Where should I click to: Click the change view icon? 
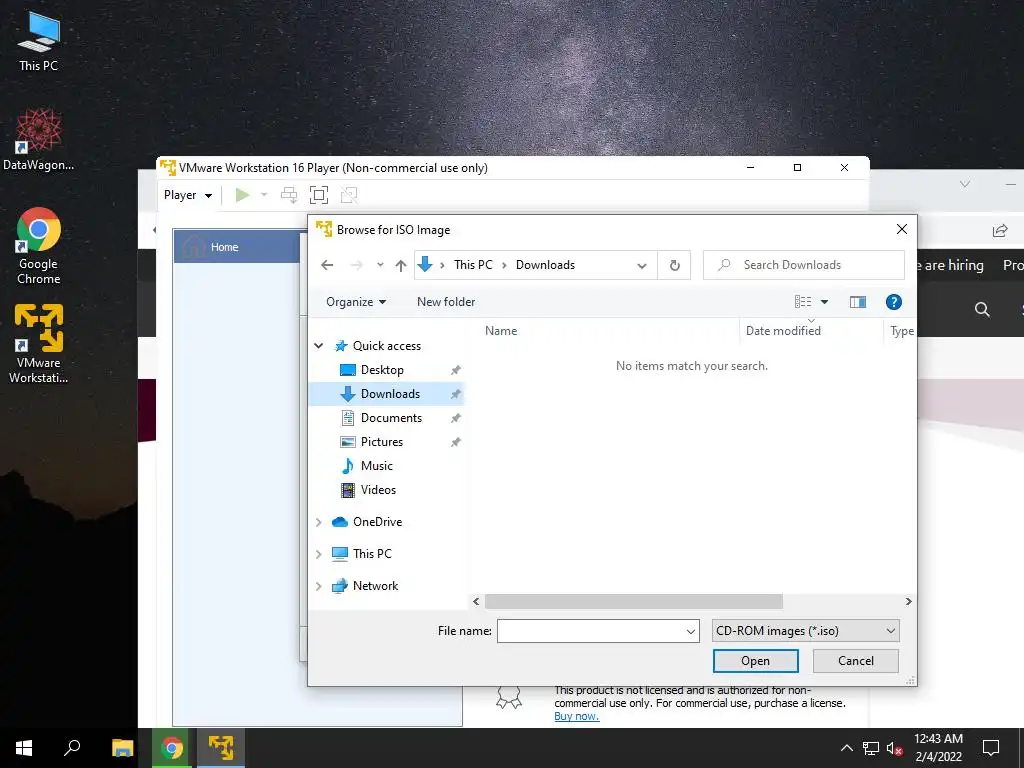click(803, 302)
